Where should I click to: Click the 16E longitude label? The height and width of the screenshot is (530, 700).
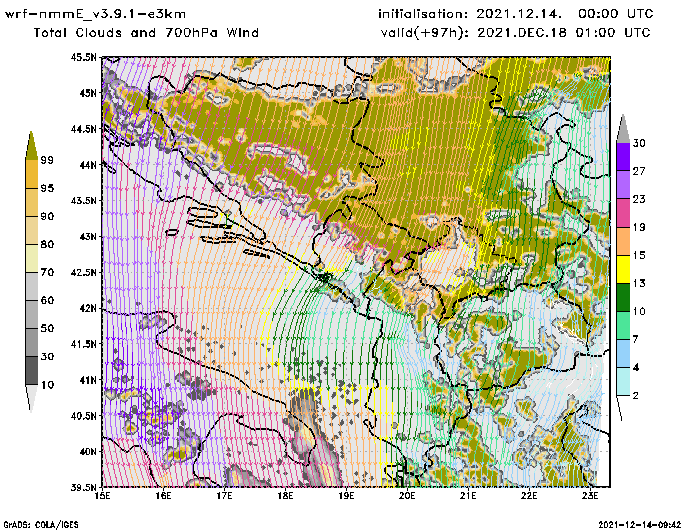tap(163, 496)
